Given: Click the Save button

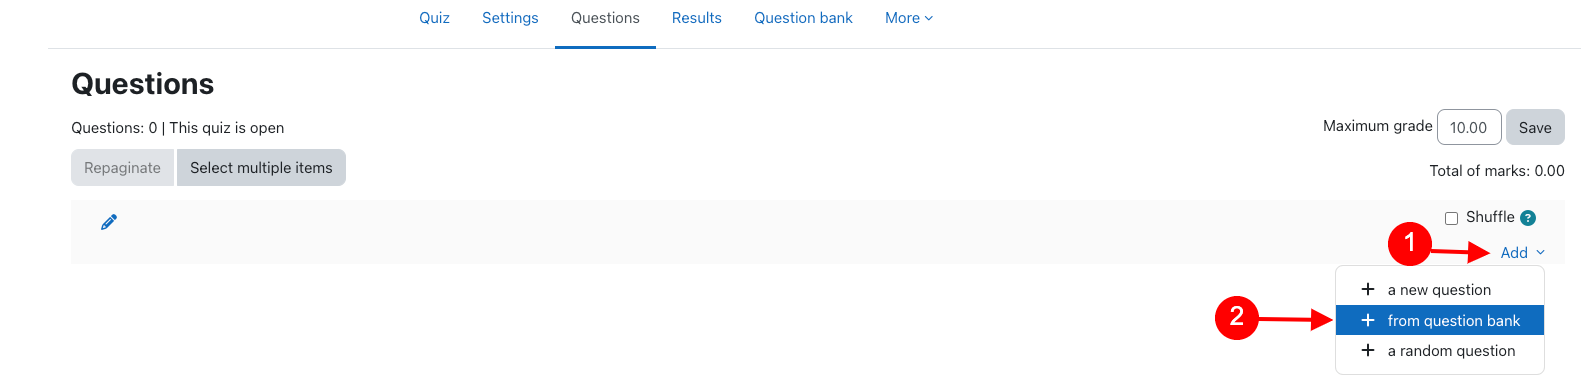Looking at the screenshot, I should 1535,127.
